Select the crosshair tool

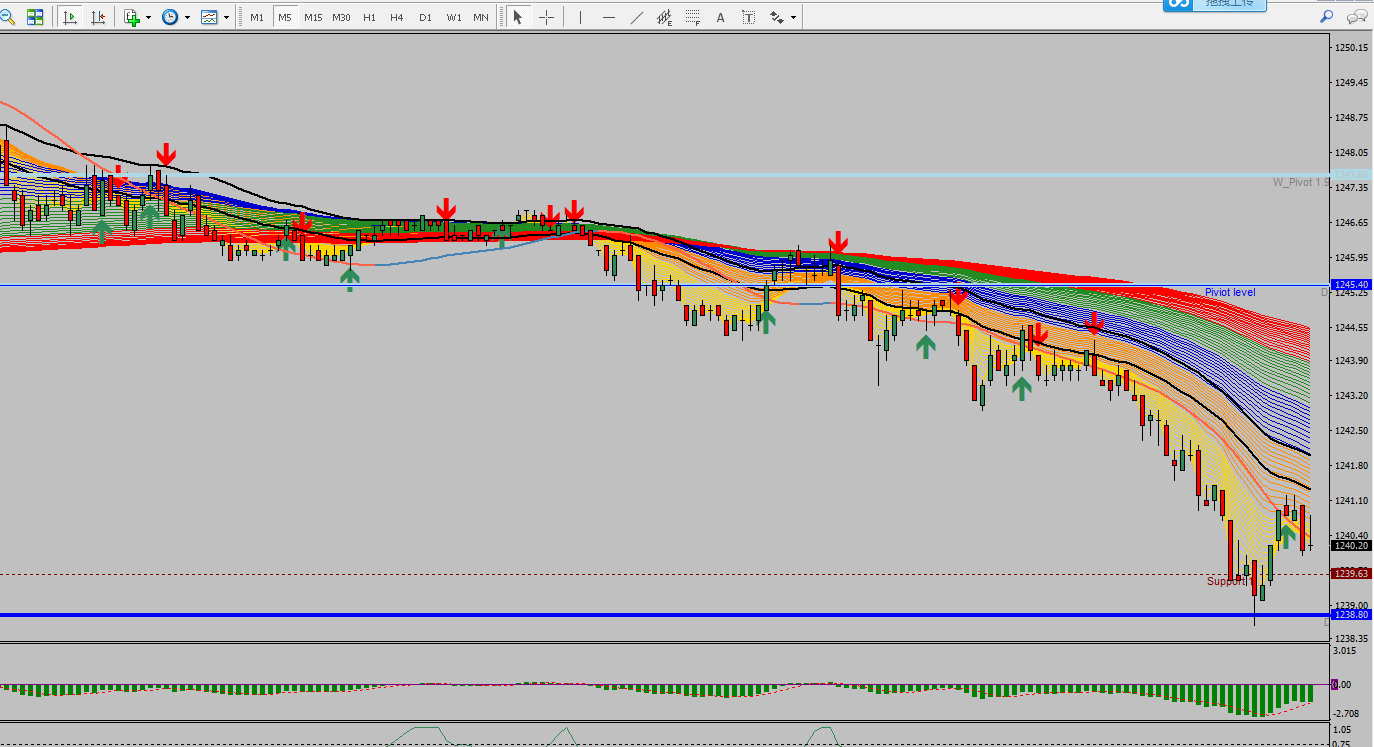click(546, 17)
